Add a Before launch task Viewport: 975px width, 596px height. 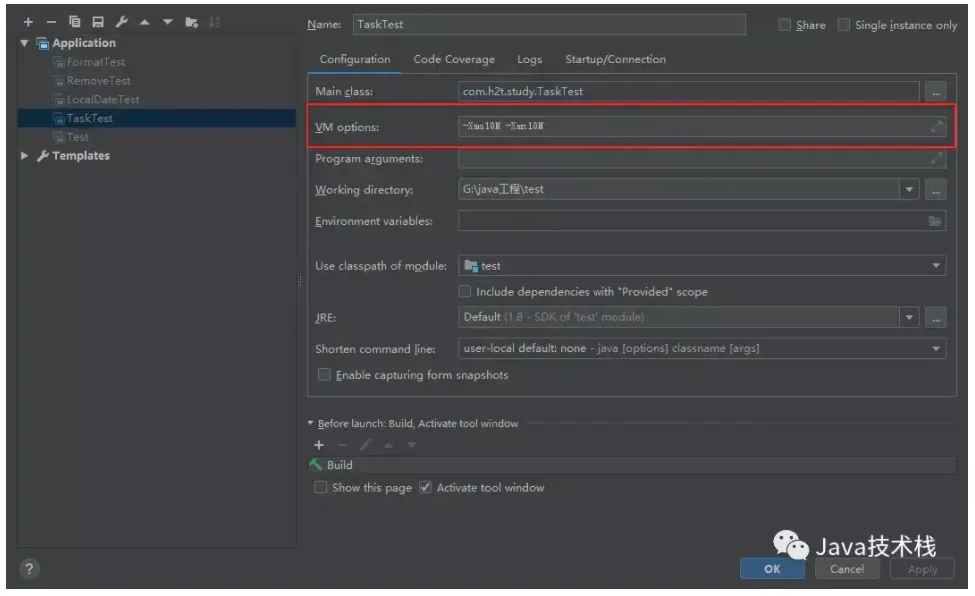coord(319,445)
